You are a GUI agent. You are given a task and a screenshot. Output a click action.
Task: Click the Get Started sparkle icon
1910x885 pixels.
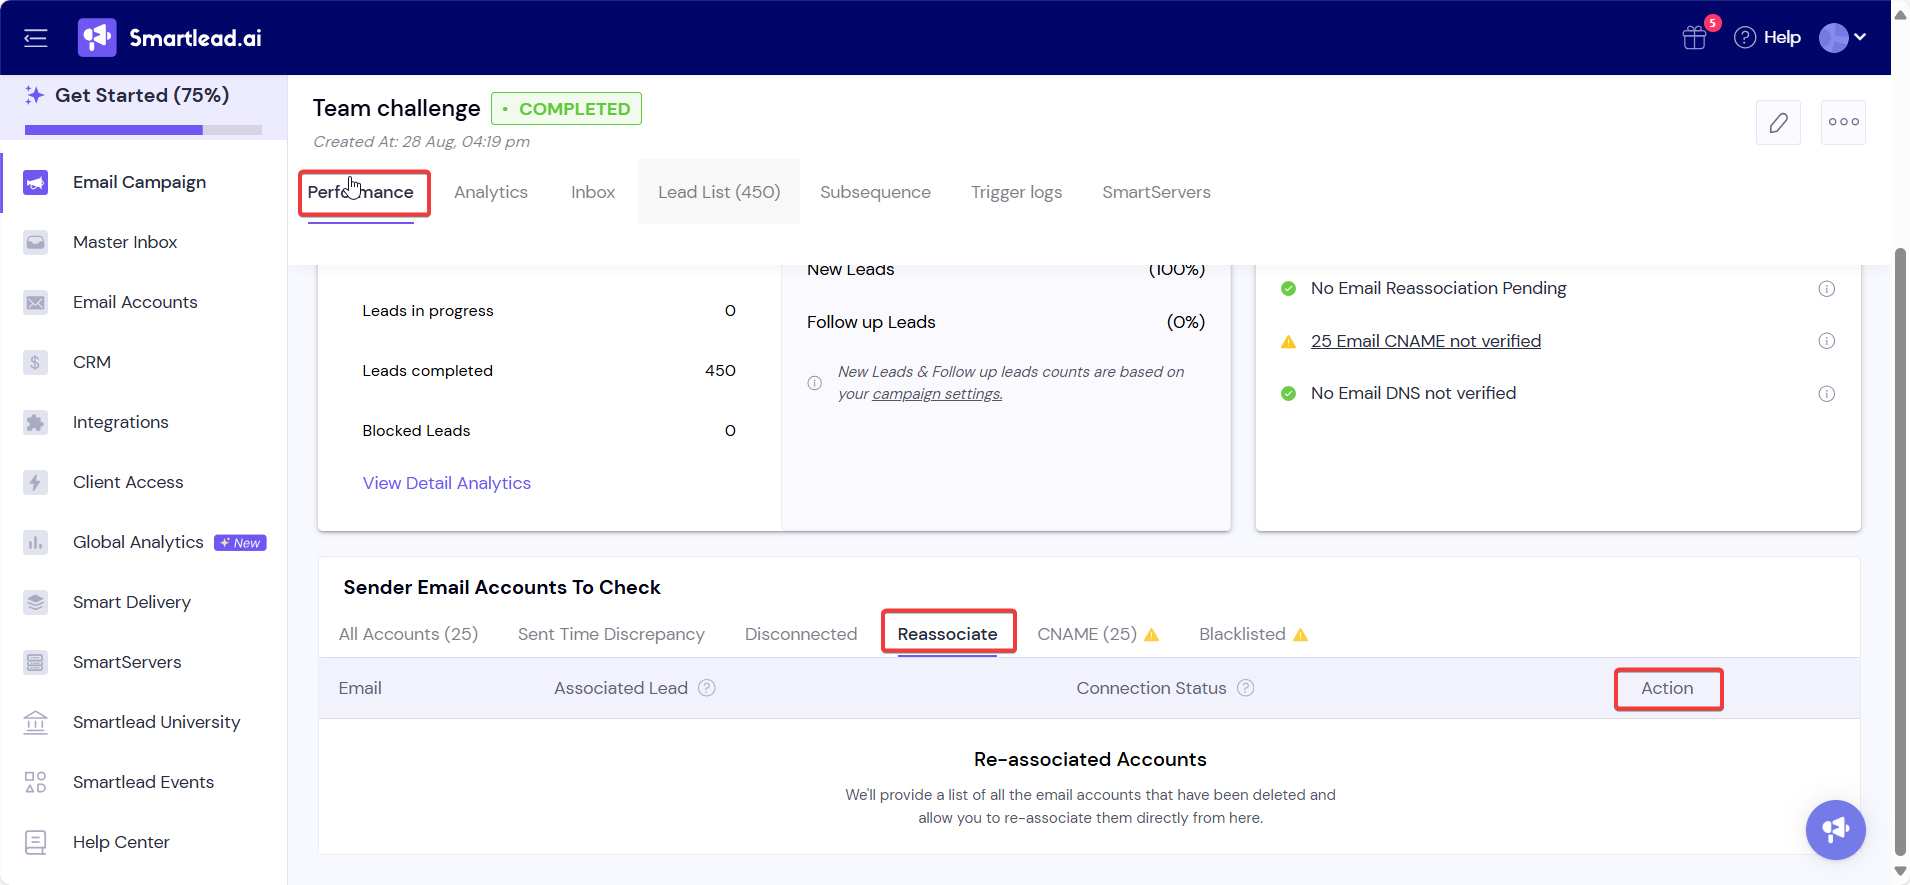point(35,95)
